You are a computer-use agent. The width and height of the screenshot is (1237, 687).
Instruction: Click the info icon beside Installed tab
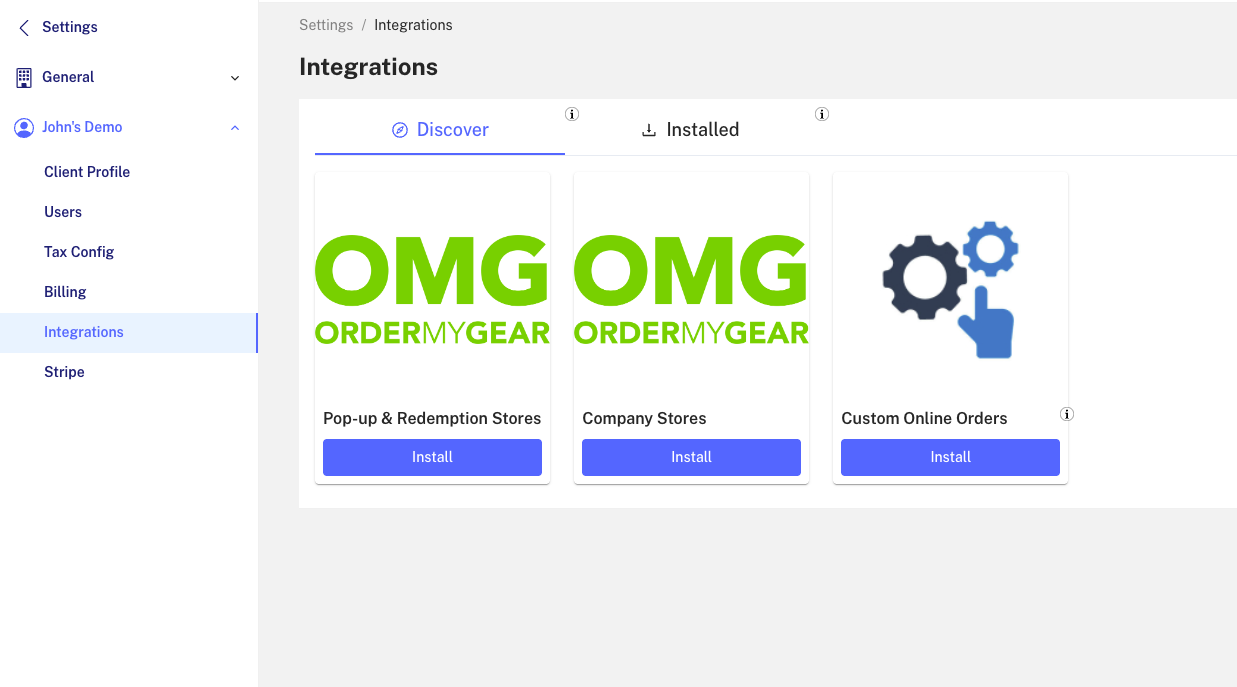[822, 114]
